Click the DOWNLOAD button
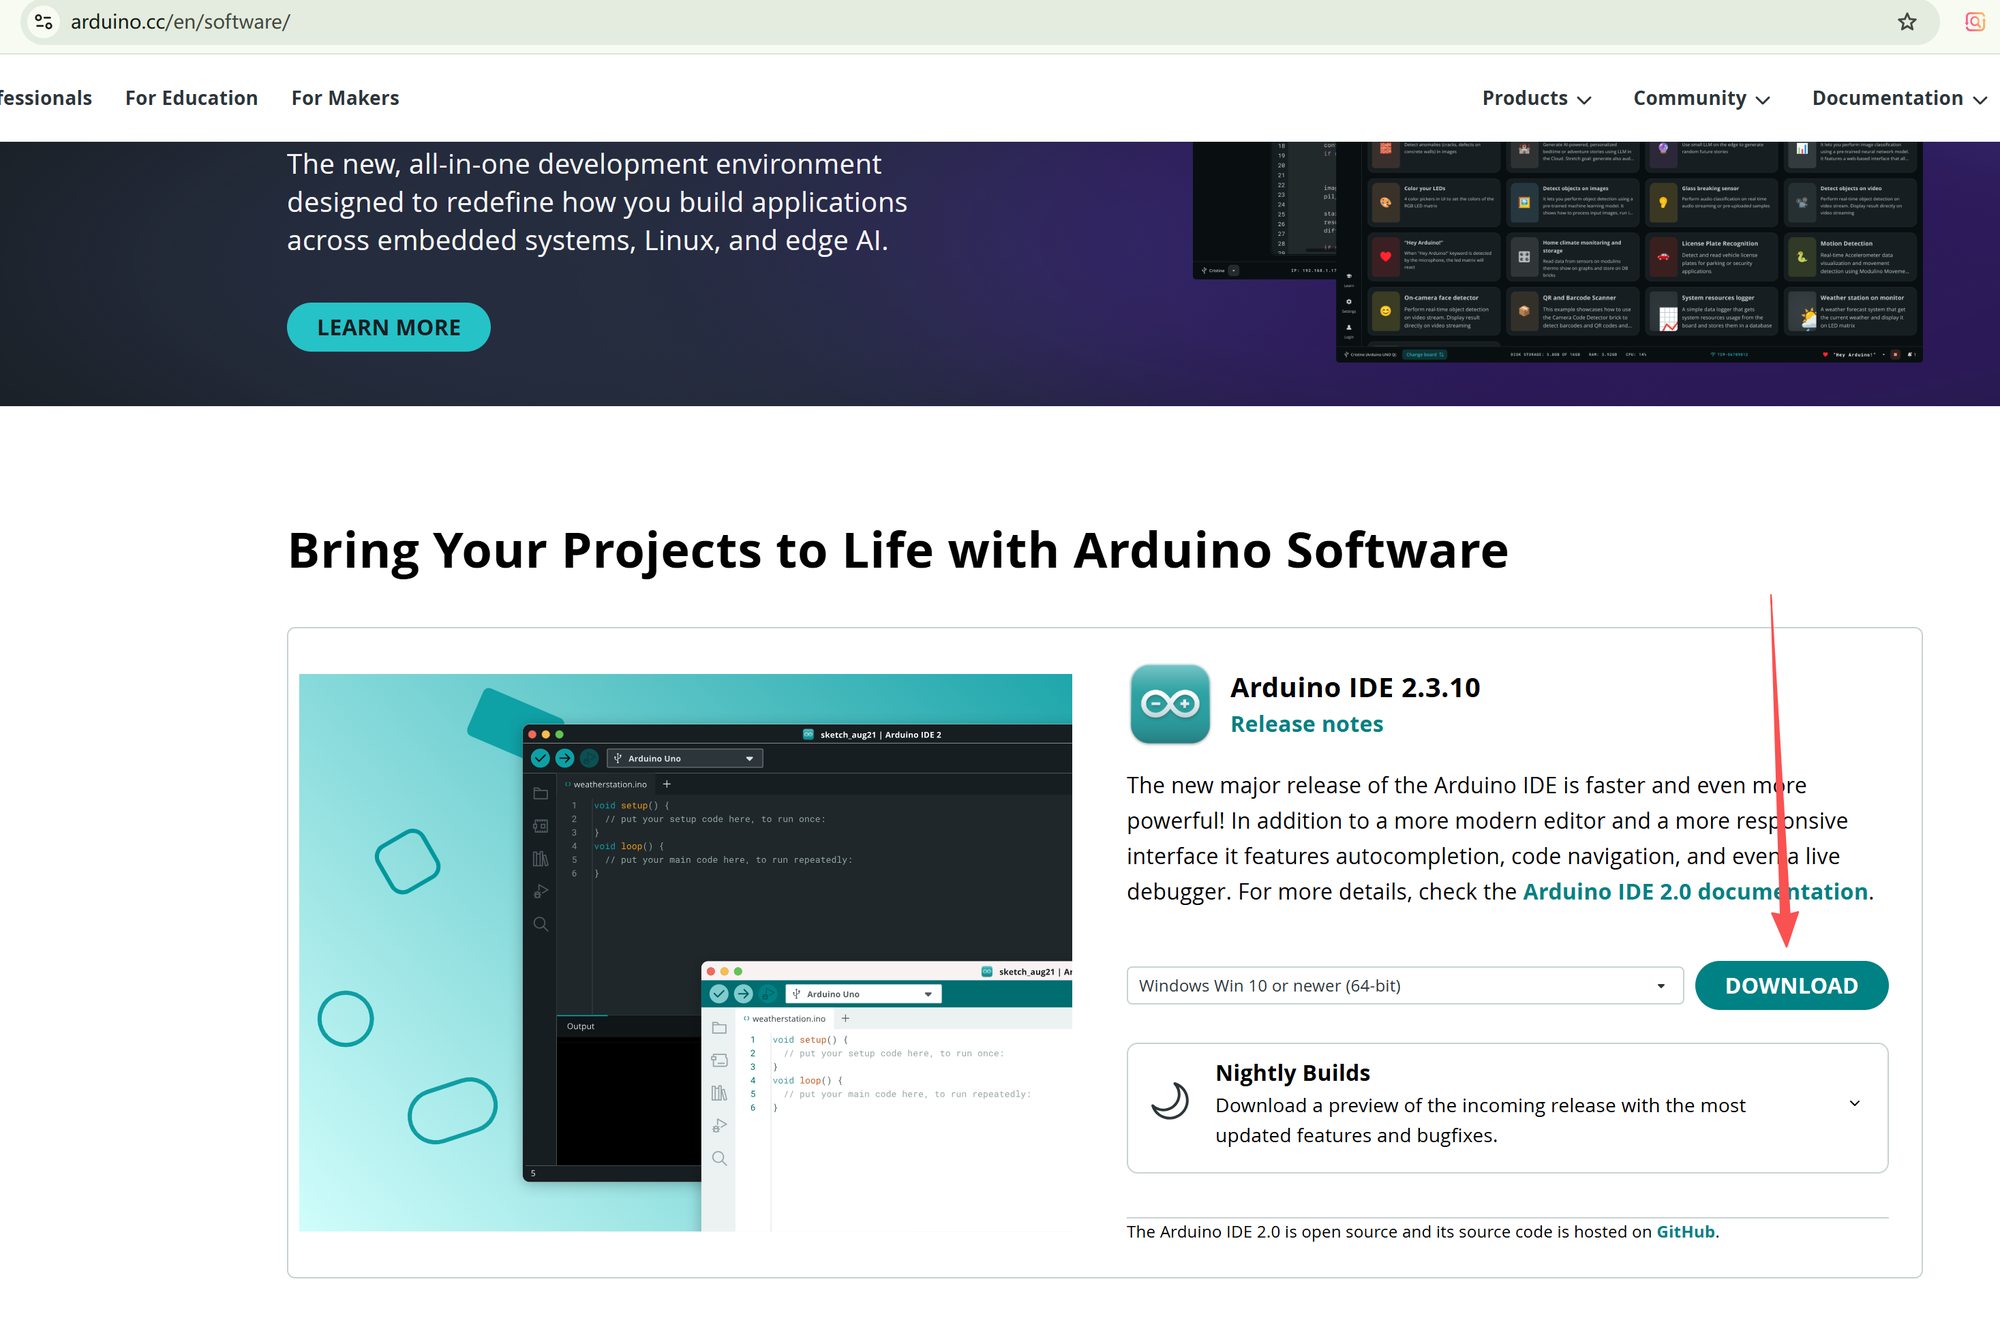Screen dimensions: 2000x1318 (1791, 985)
